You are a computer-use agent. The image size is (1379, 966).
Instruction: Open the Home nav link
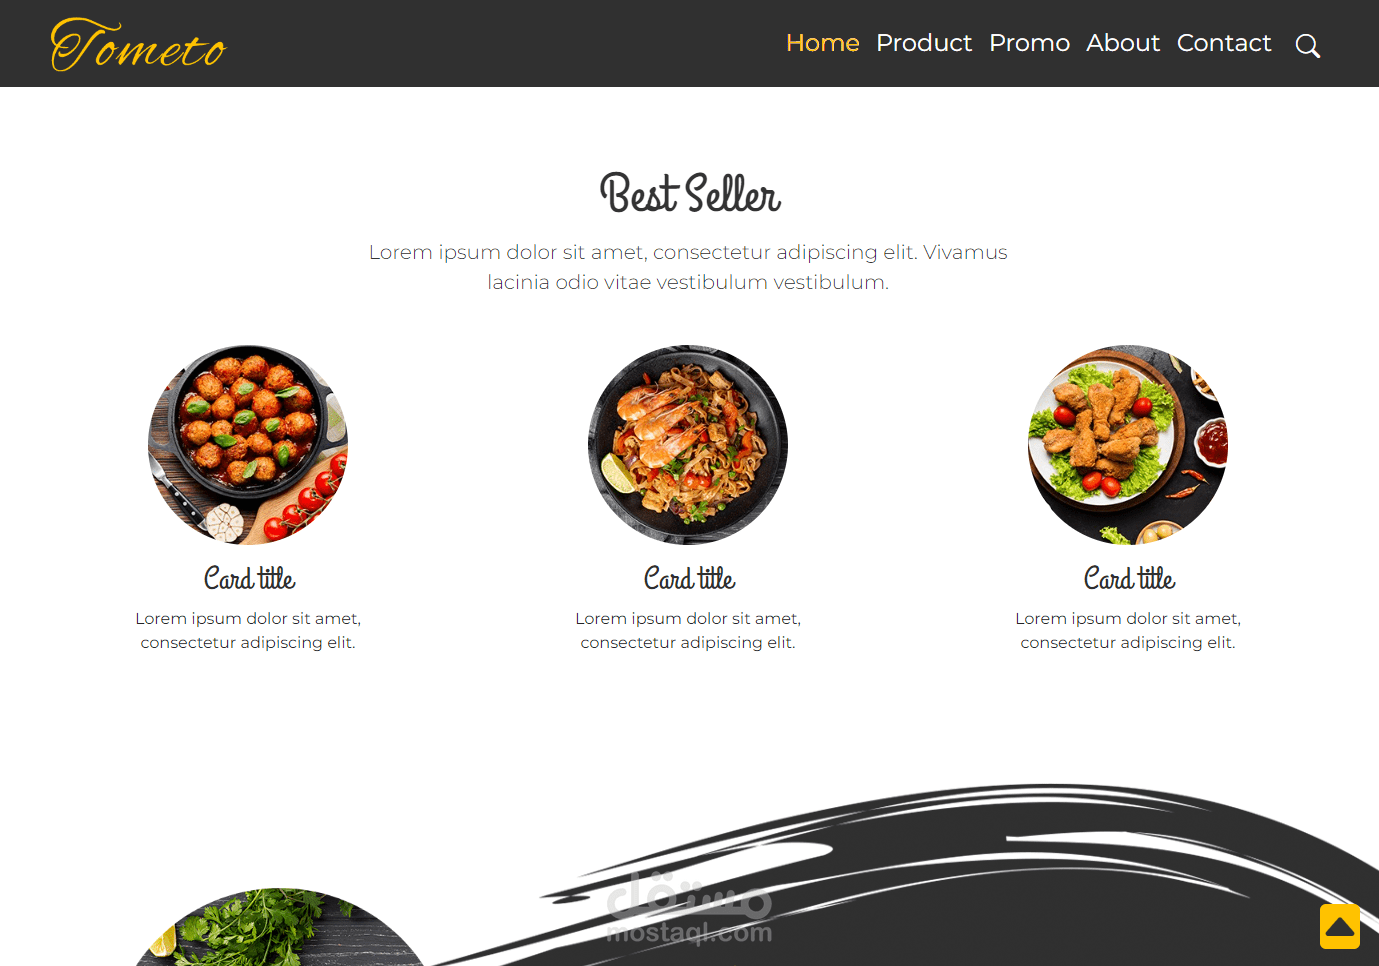point(822,43)
